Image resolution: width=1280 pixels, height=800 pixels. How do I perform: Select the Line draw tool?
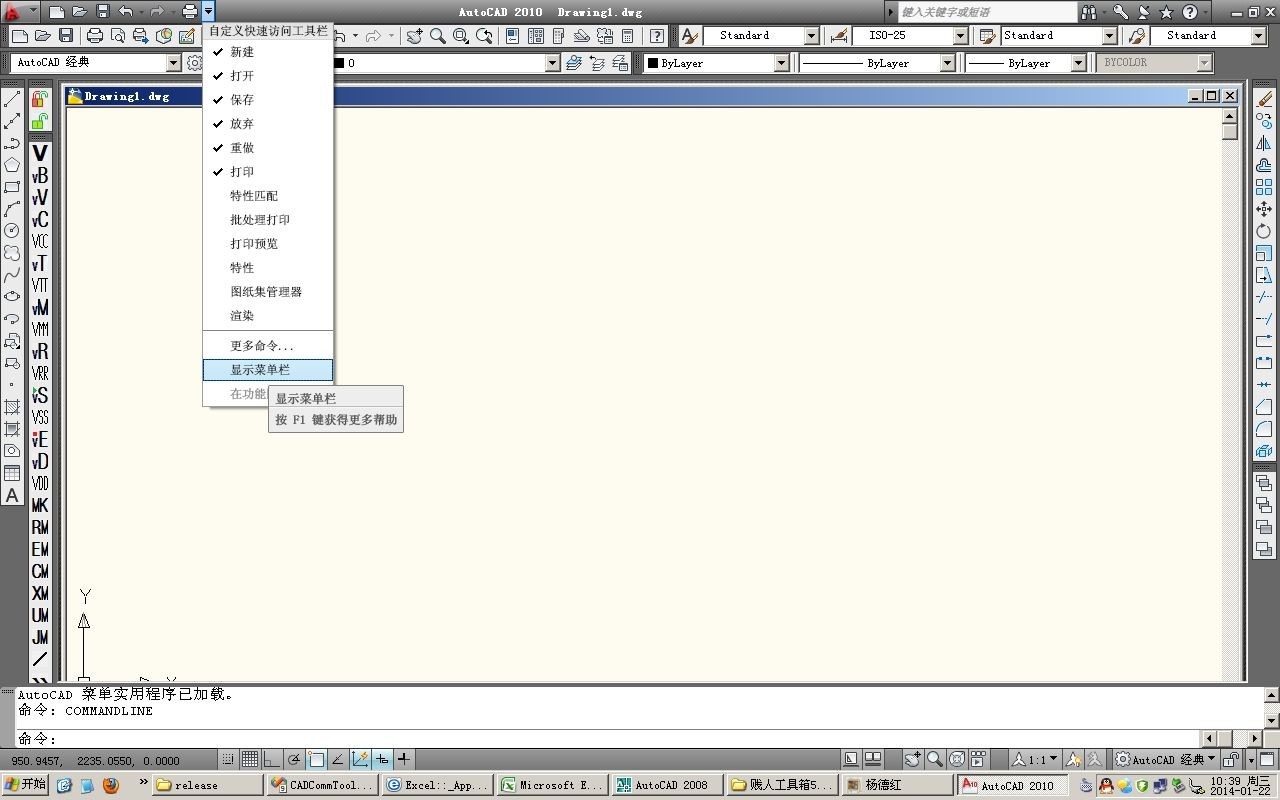(x=12, y=99)
